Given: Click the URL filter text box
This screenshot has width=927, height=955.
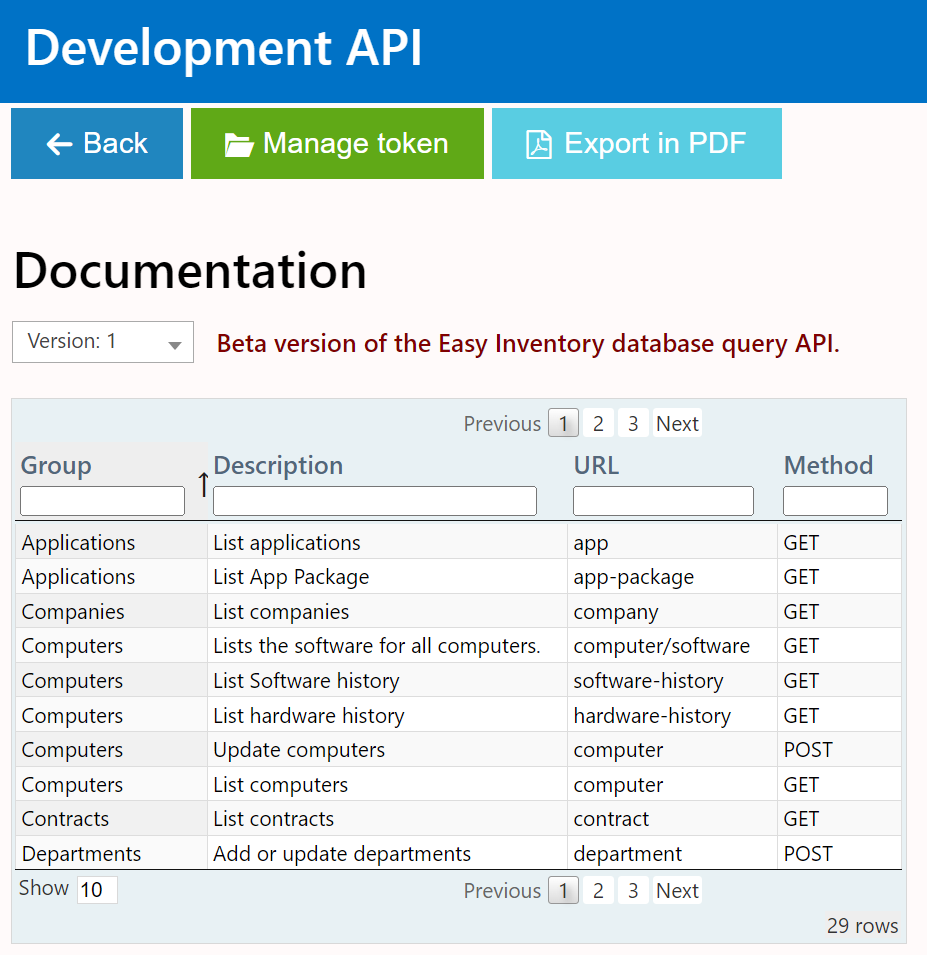Looking at the screenshot, I should point(663,501).
